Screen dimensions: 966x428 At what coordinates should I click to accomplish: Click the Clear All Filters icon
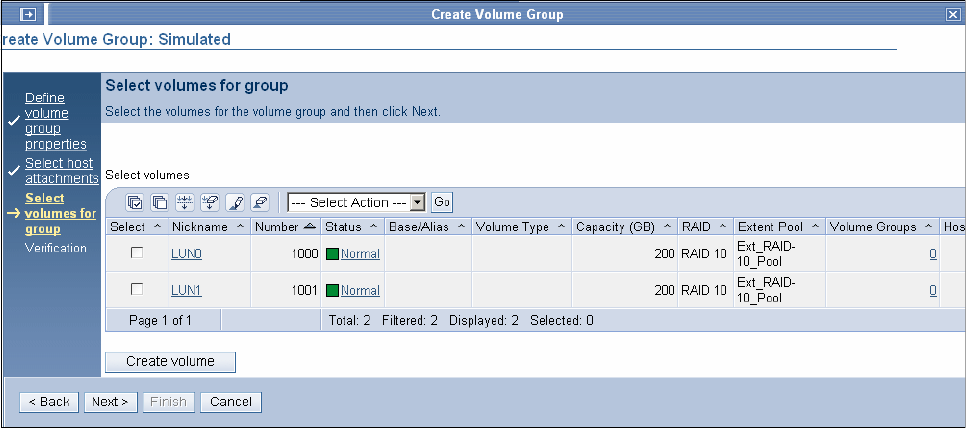tap(210, 202)
